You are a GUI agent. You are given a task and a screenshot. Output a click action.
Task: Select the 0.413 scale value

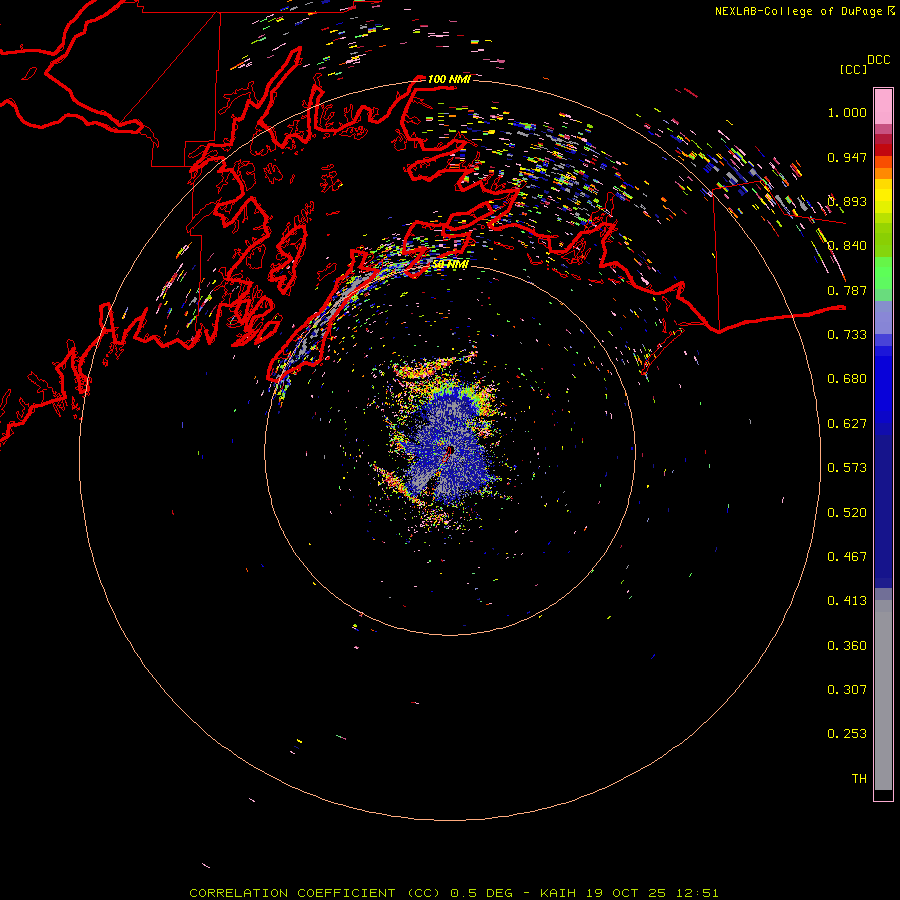tap(847, 601)
